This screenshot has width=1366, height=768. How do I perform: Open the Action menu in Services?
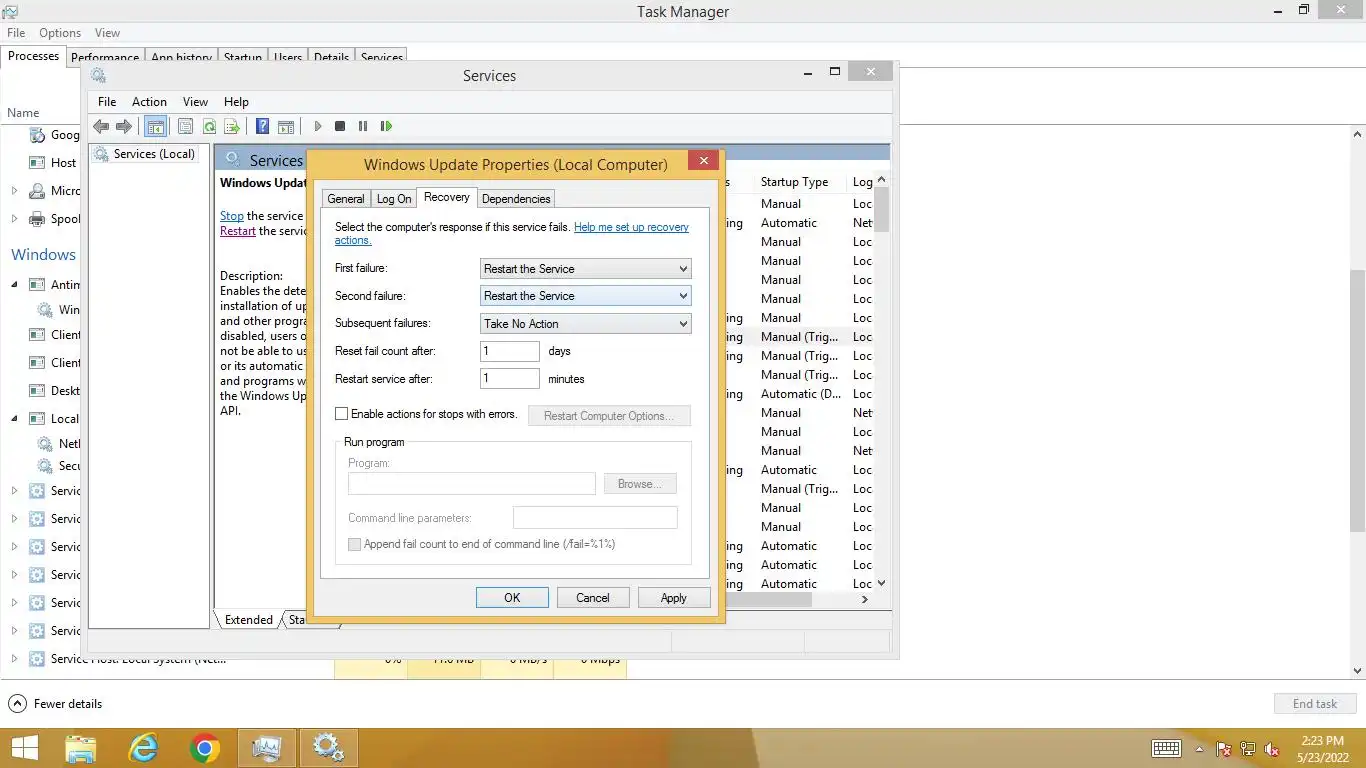coord(149,101)
